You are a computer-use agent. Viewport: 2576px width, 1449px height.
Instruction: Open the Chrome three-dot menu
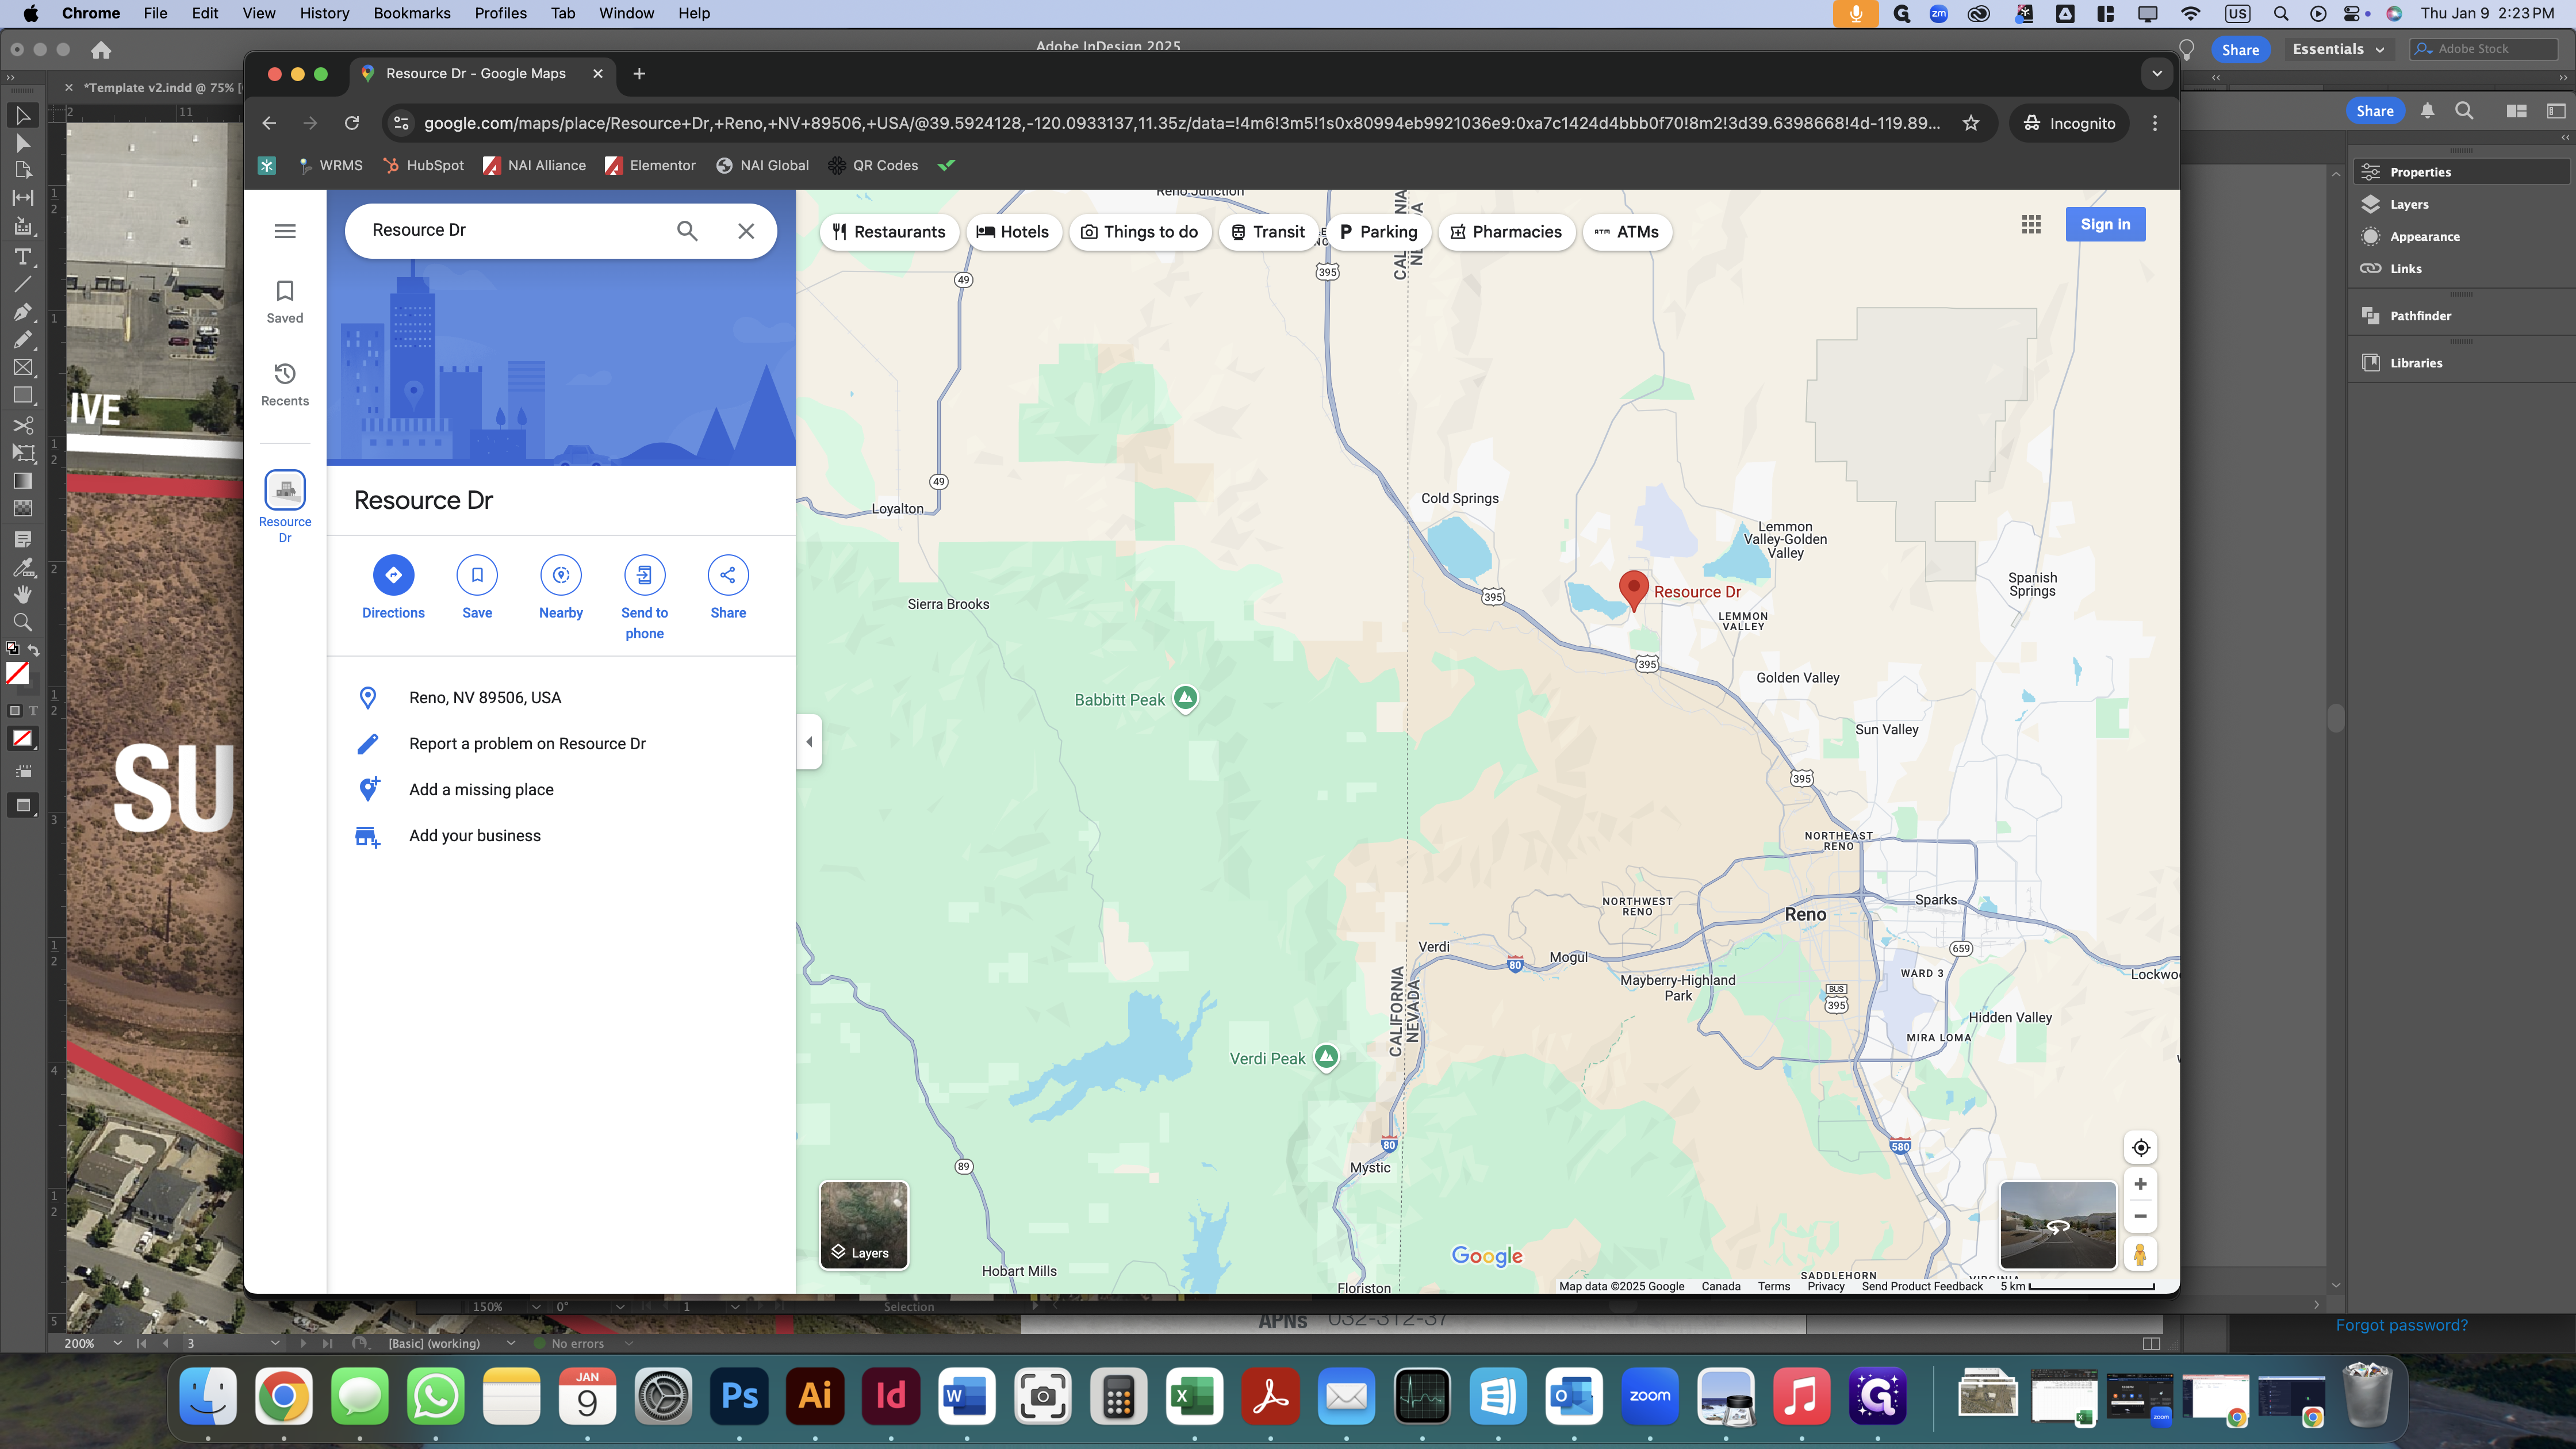(x=2155, y=123)
